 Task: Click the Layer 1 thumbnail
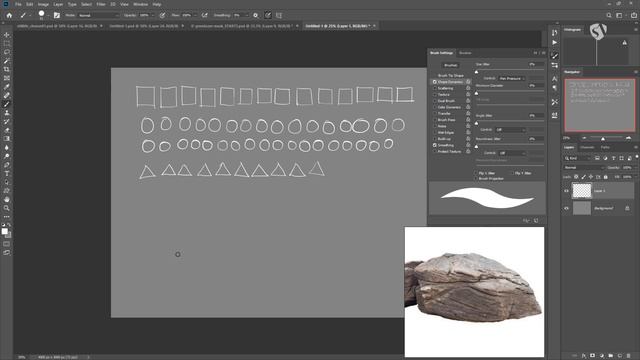click(x=582, y=191)
